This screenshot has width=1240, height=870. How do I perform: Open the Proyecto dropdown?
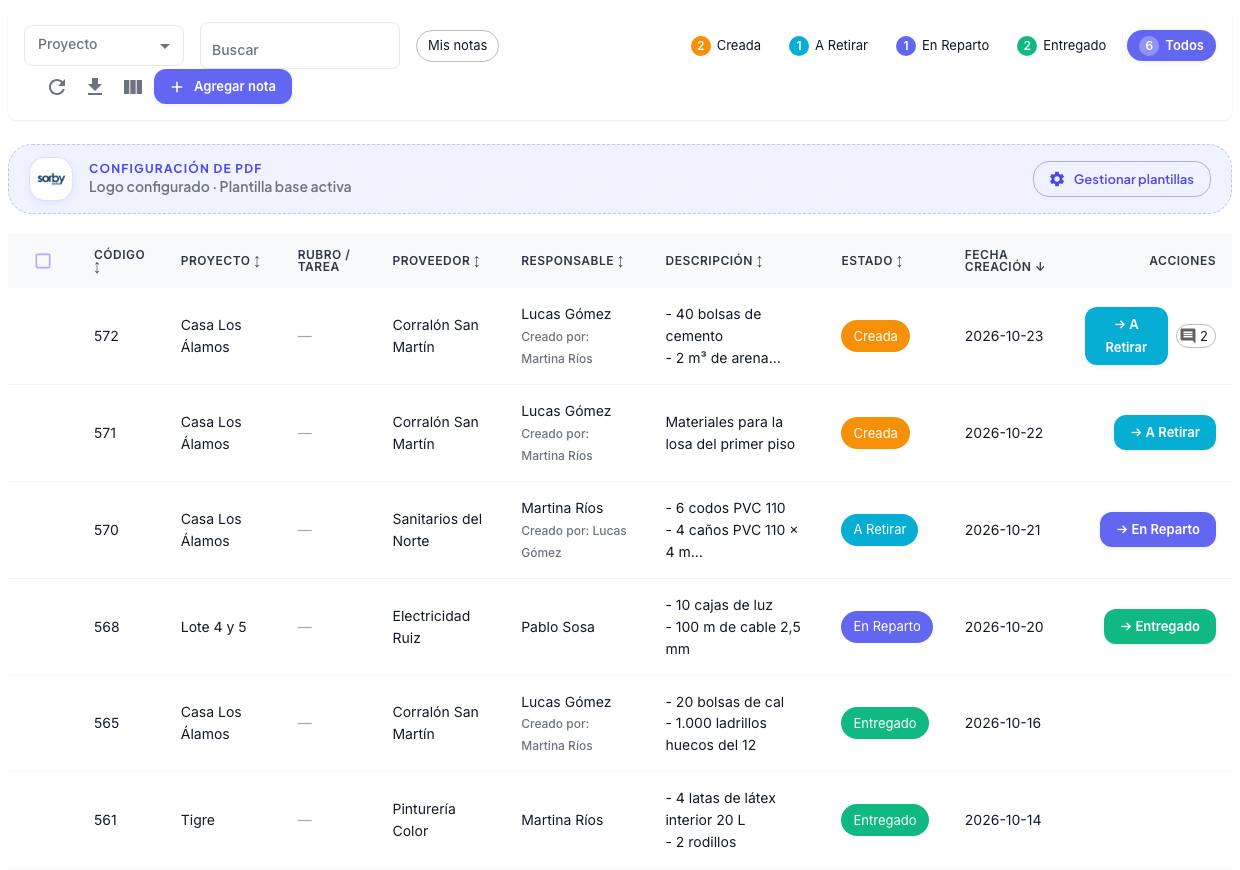(104, 45)
